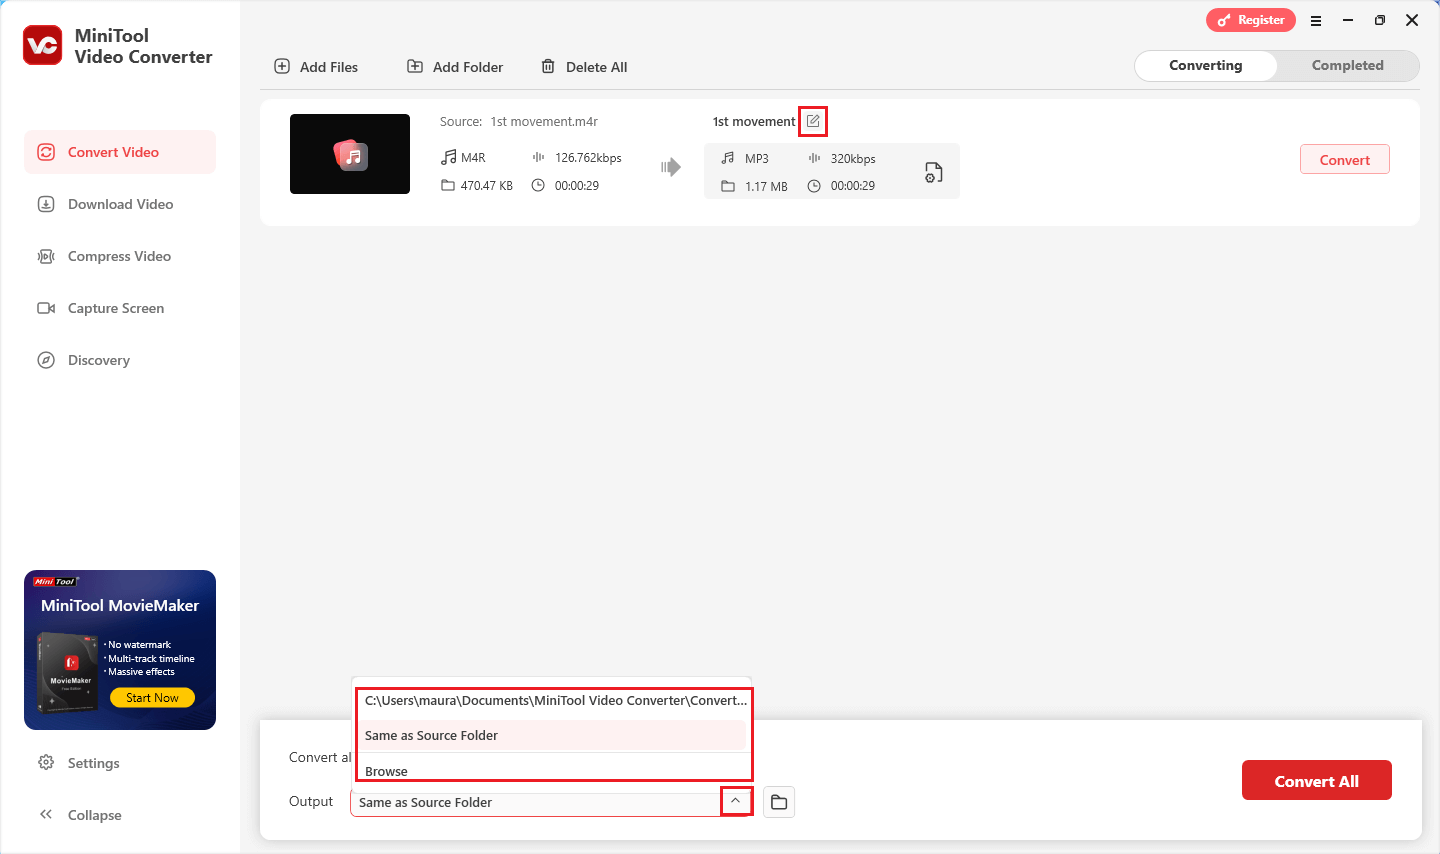
Task: Click the Add Files button
Action: 316,67
